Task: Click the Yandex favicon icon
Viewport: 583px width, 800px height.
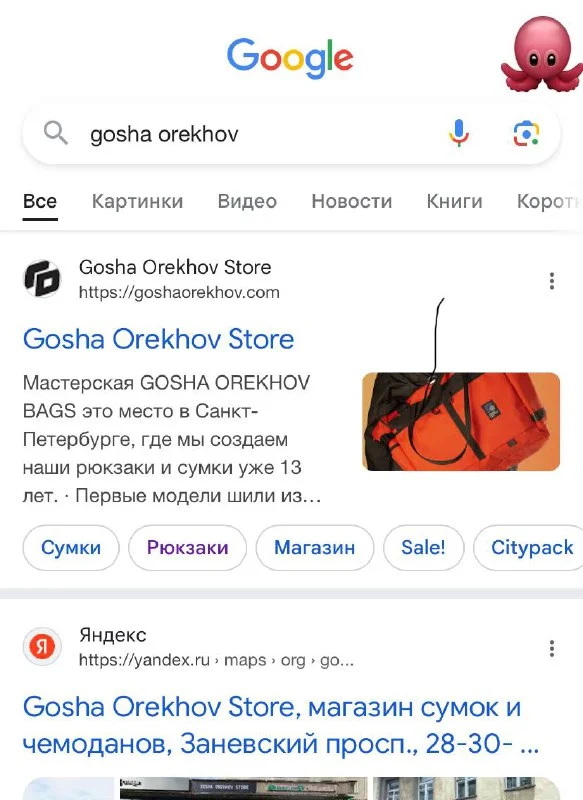Action: point(42,647)
